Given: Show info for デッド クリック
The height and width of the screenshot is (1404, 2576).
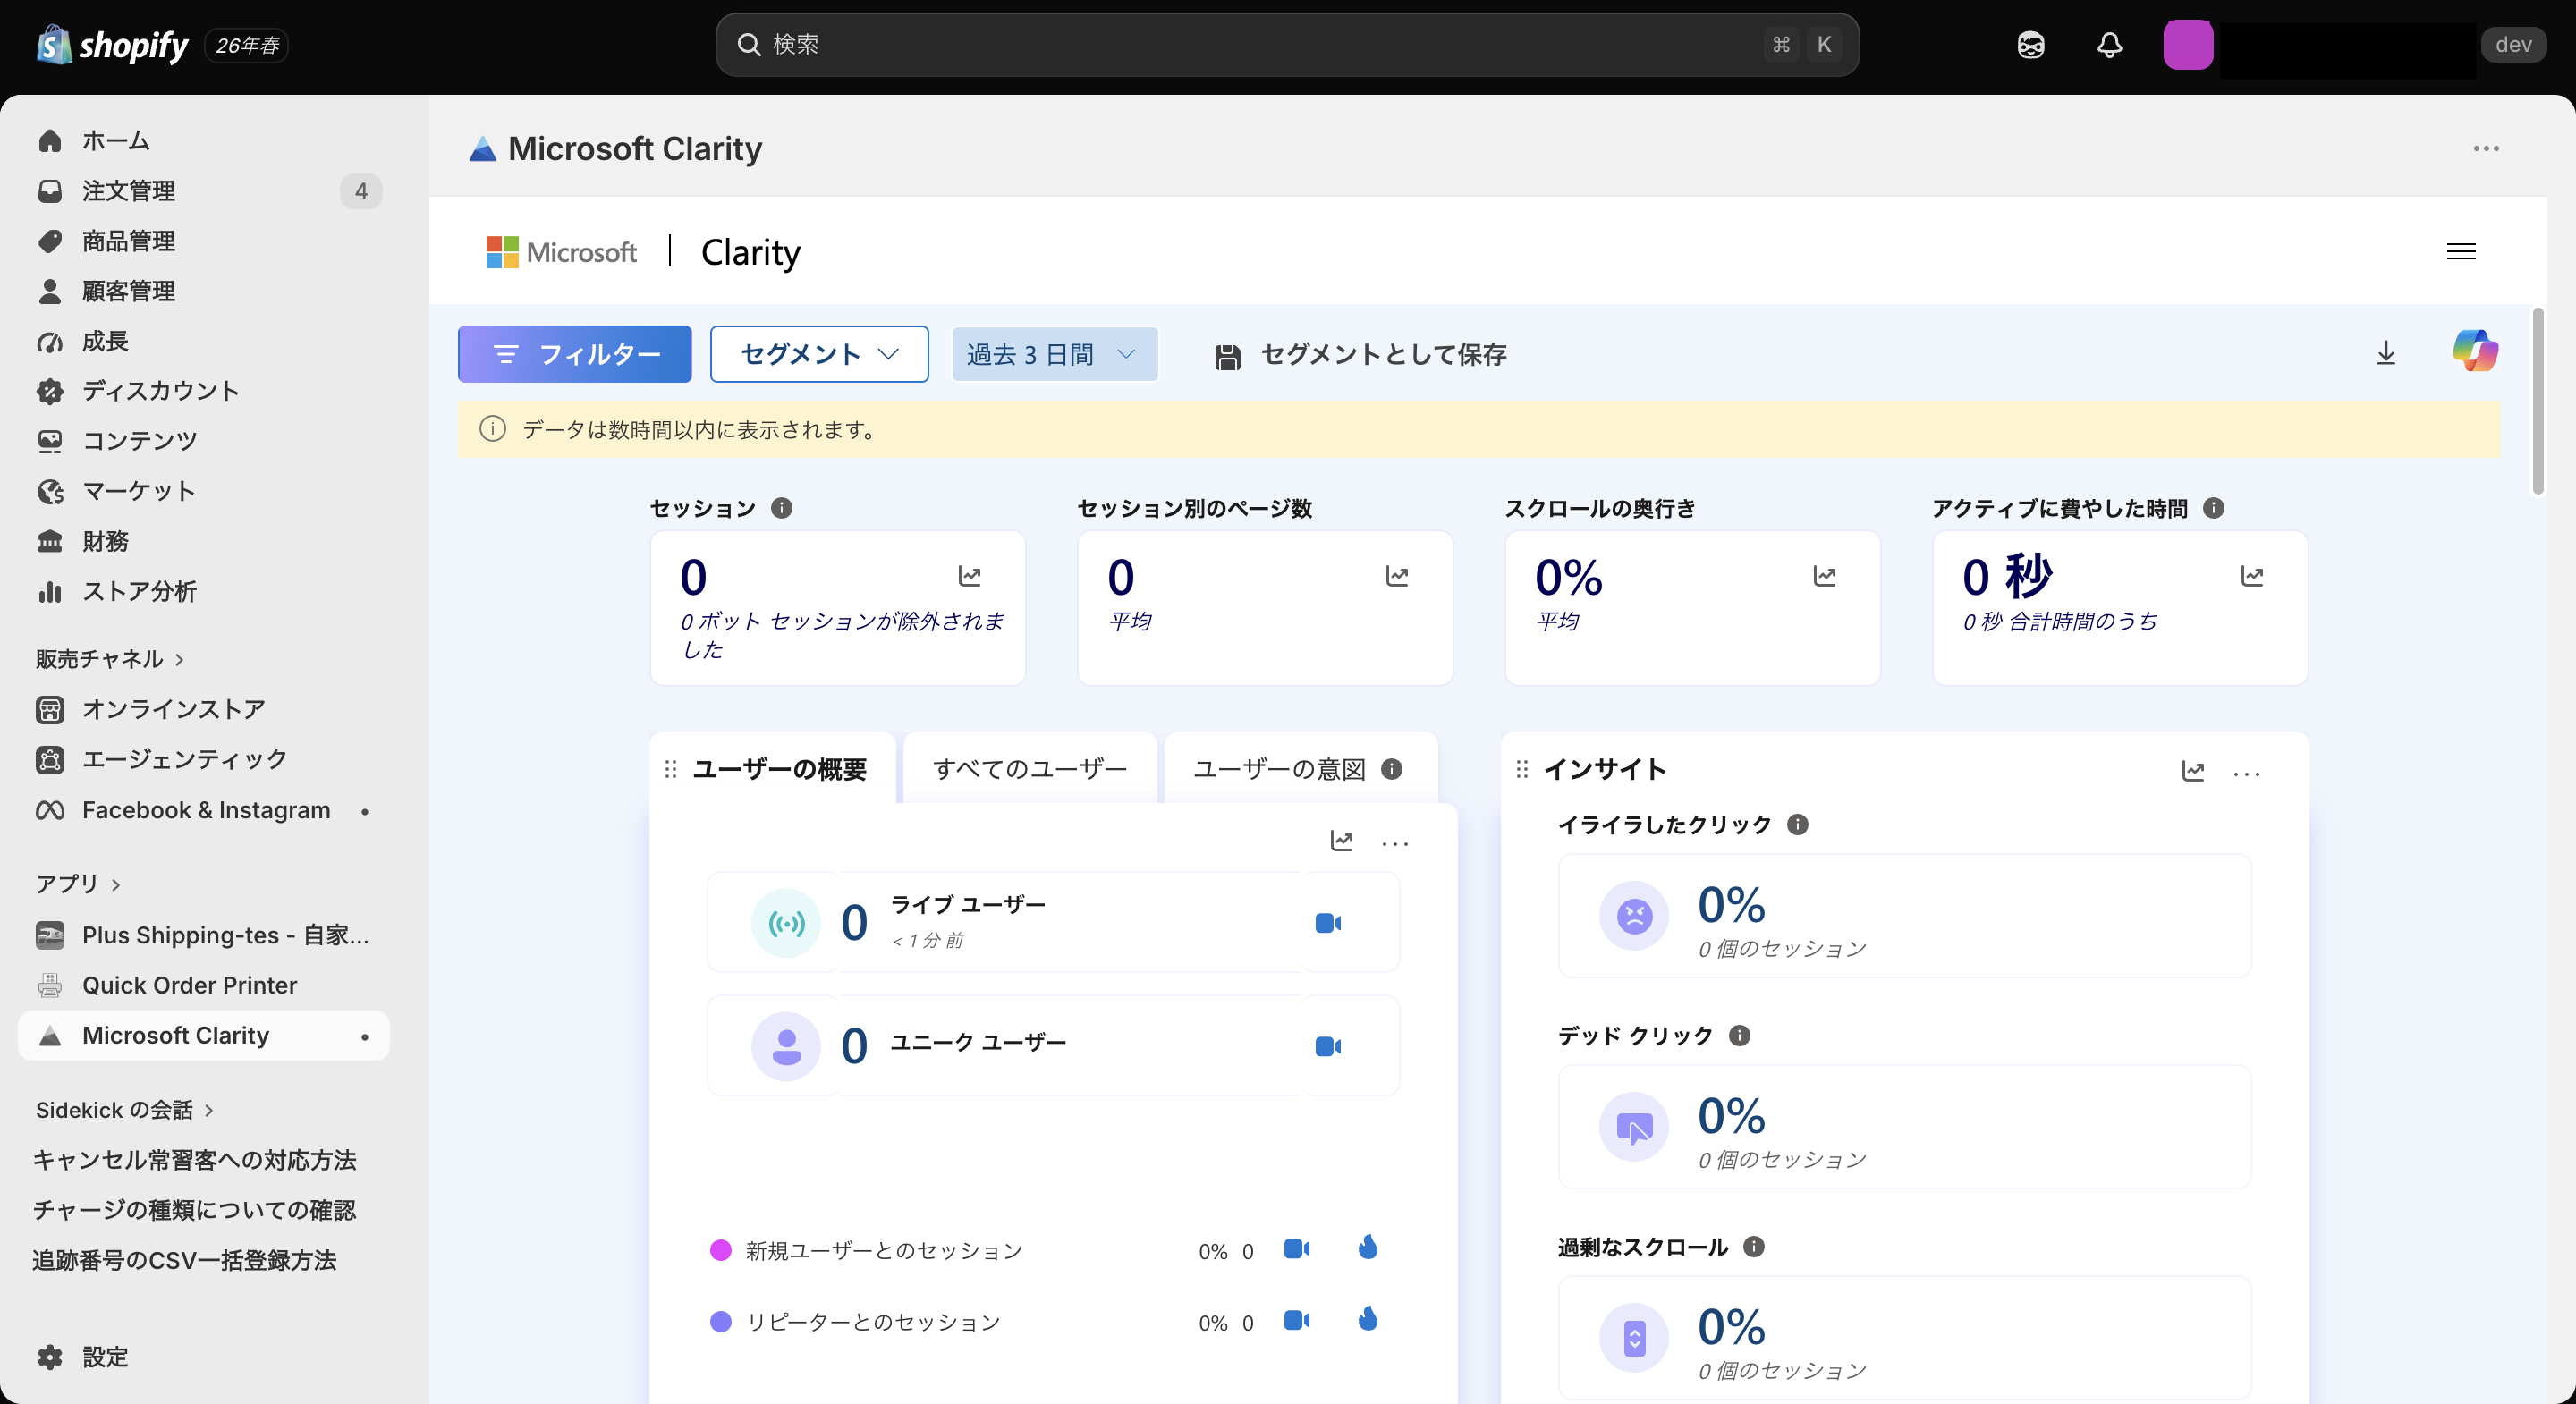Looking at the screenshot, I should (1740, 1035).
